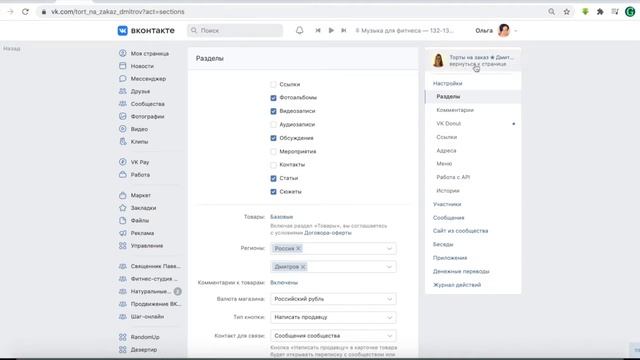
Task: Skip to next music track
Action: tap(344, 31)
